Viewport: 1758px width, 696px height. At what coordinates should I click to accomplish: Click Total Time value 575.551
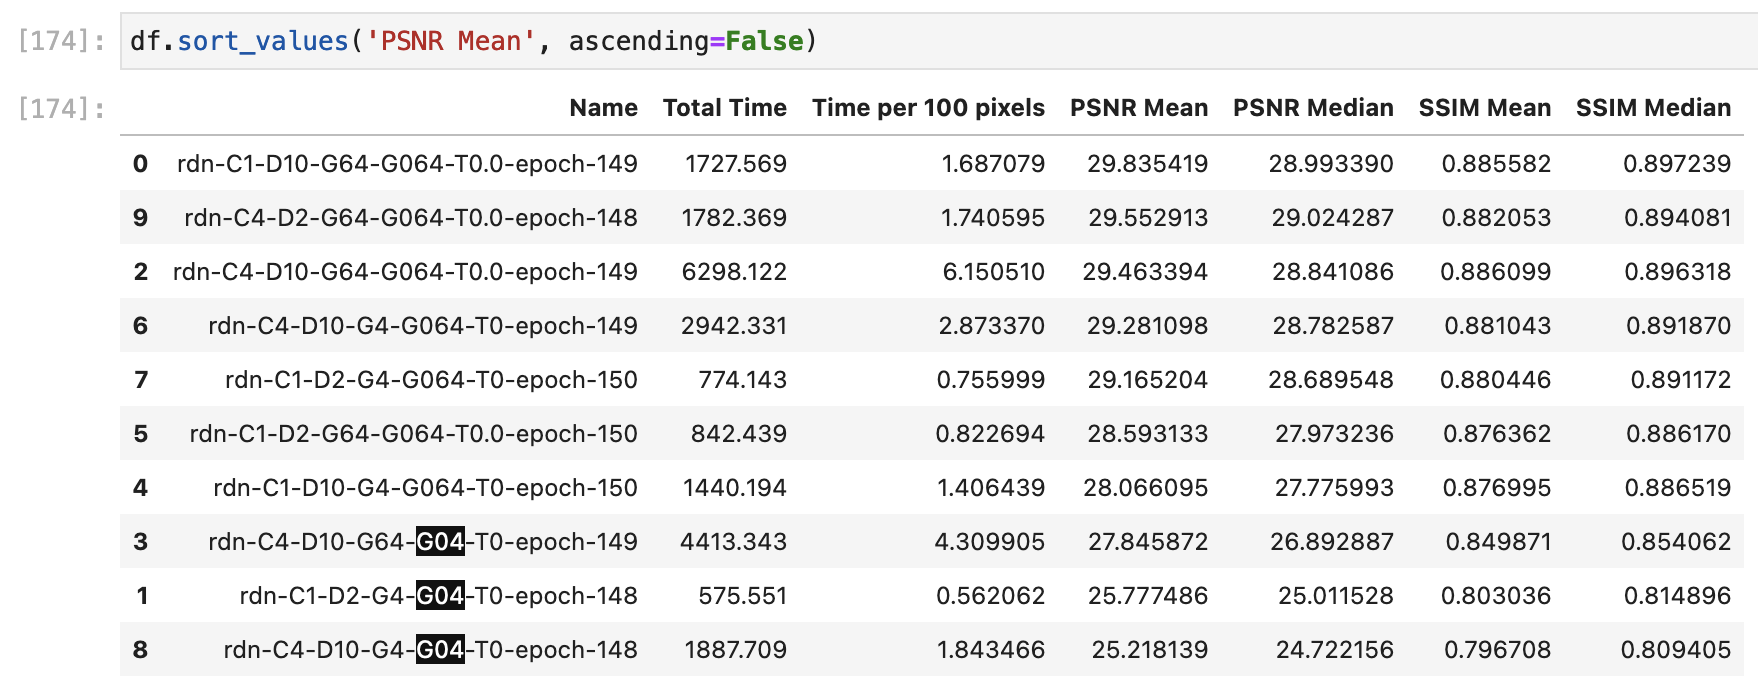pyautogui.click(x=742, y=596)
